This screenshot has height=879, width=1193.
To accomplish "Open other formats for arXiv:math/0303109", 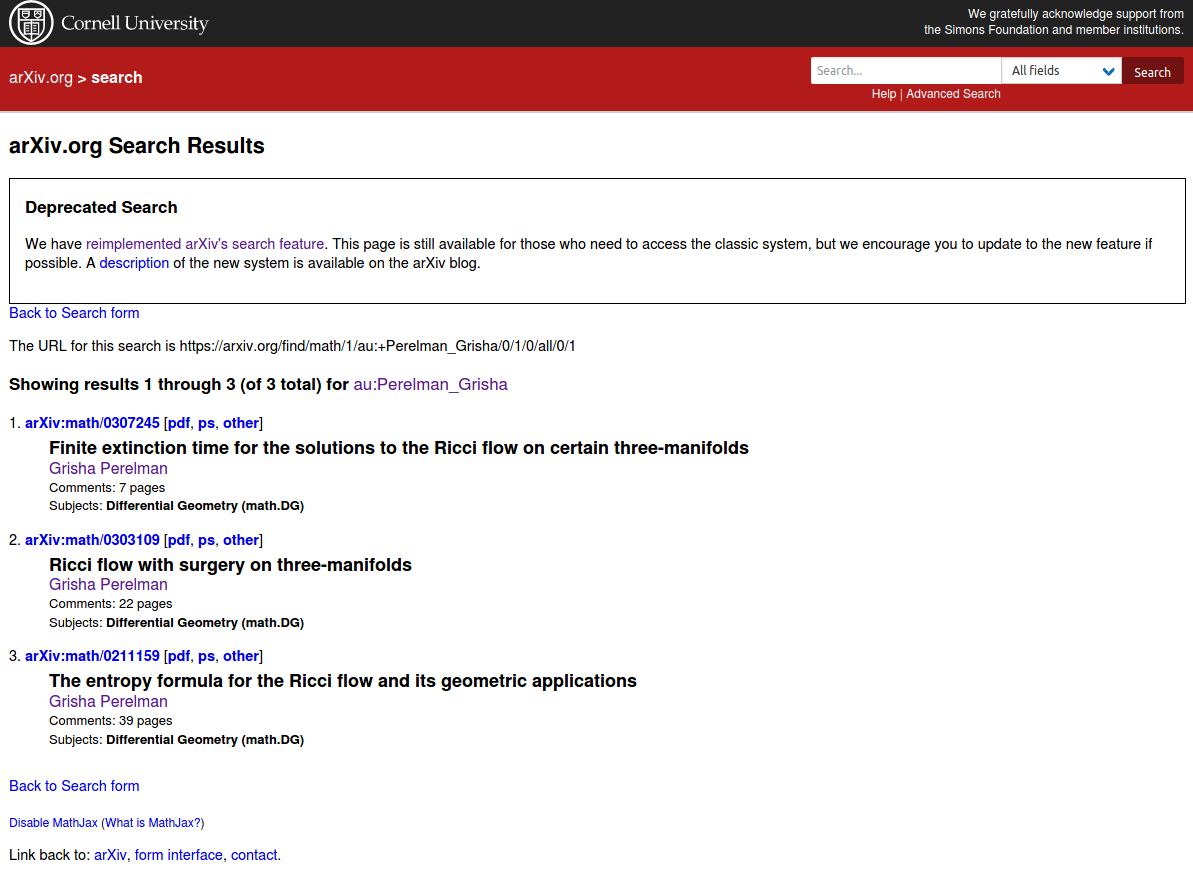I will click(x=240, y=540).
